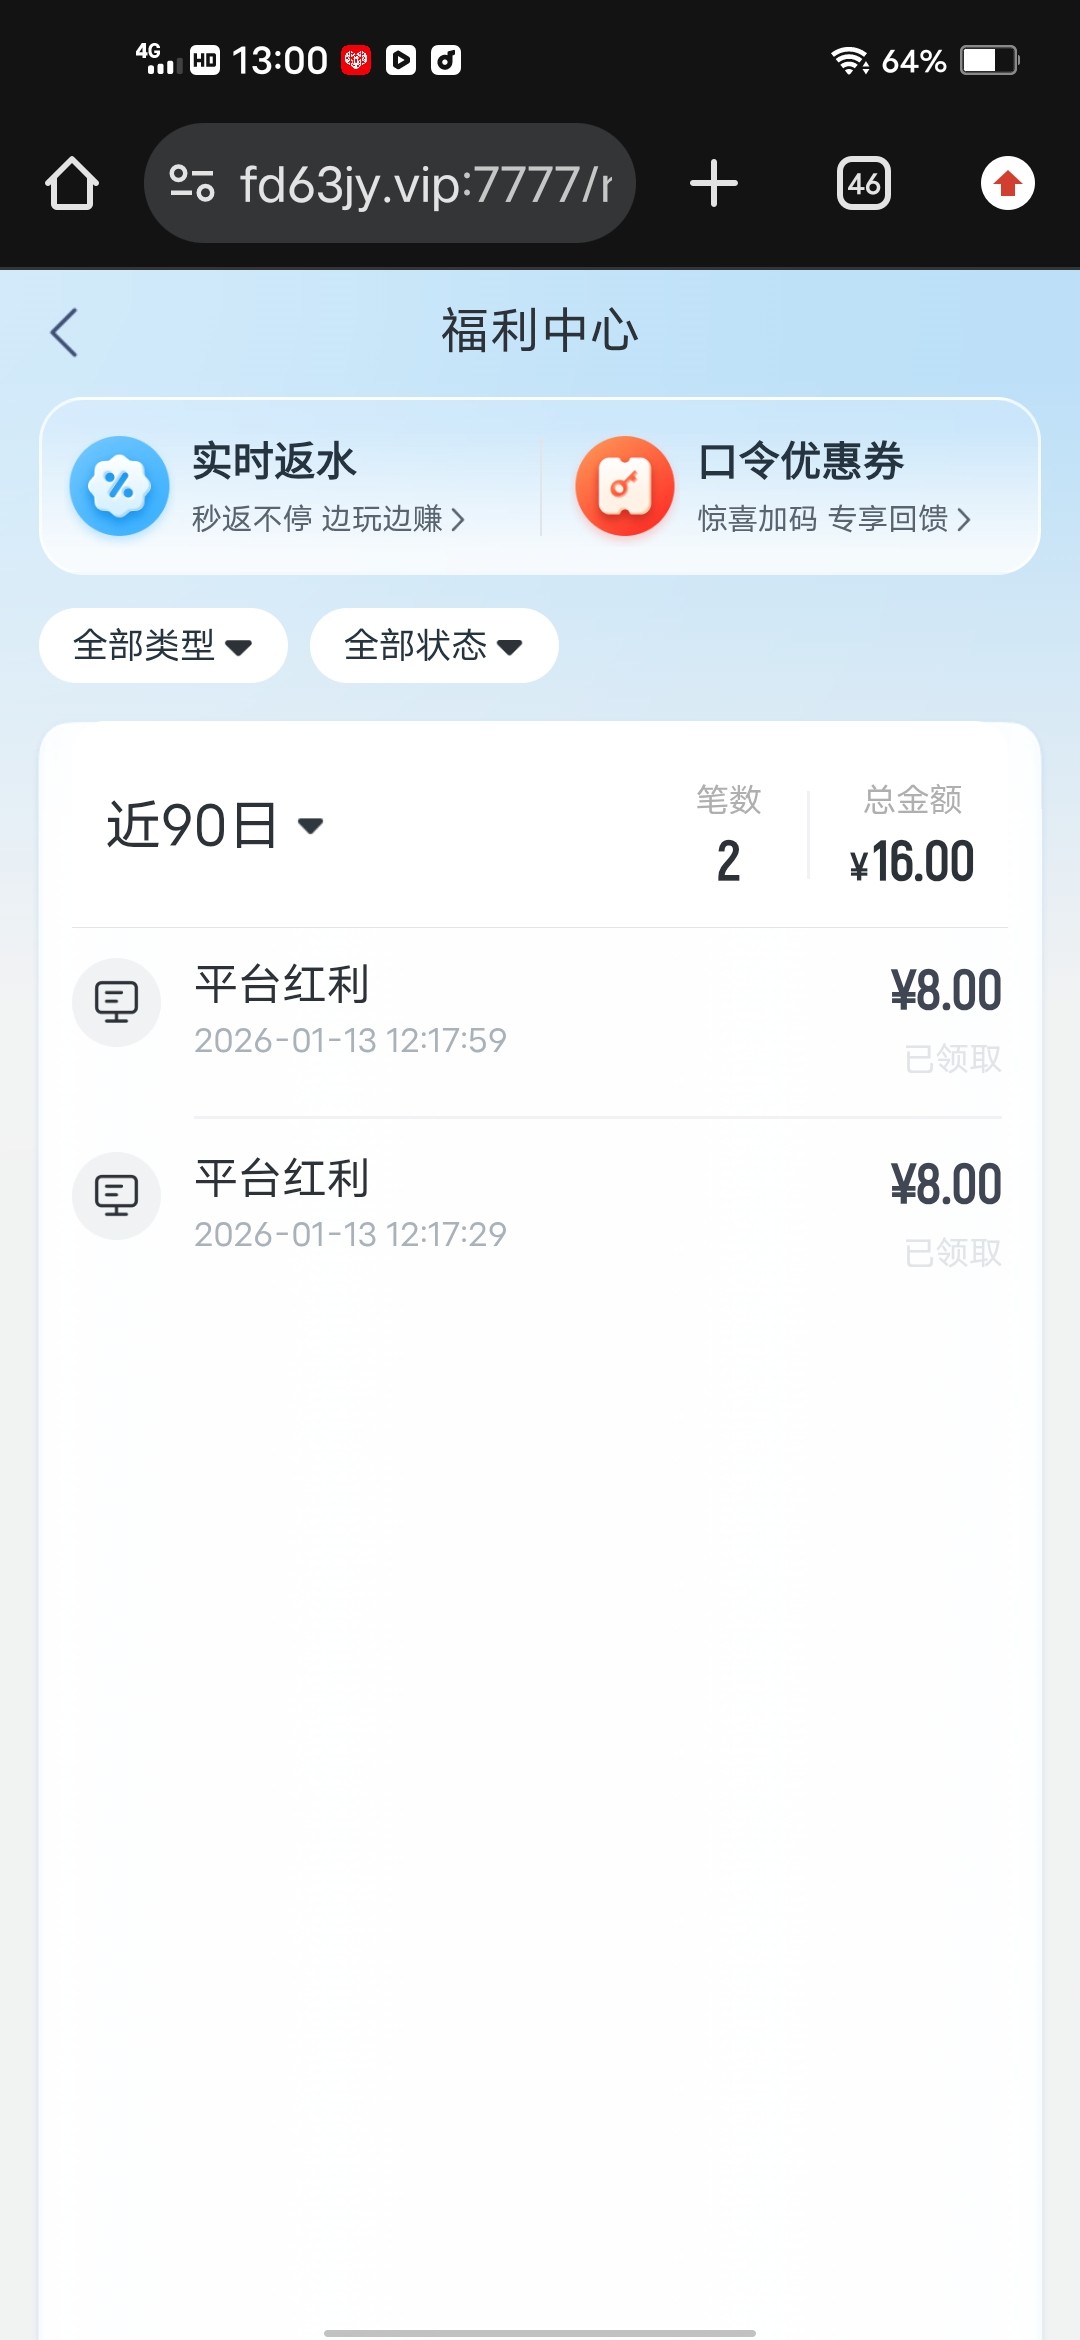The width and height of the screenshot is (1080, 2340).
Task: Tap the browser home icon
Action: point(72,184)
